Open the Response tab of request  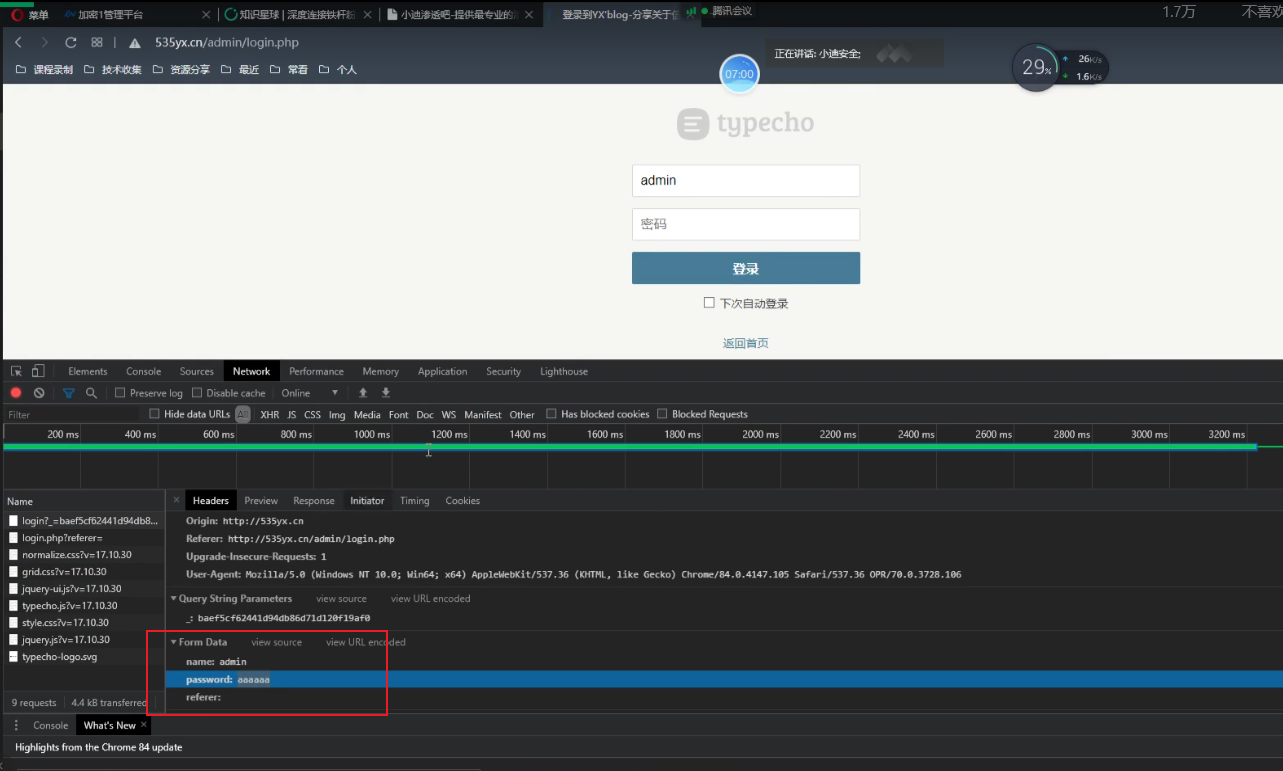(314, 500)
